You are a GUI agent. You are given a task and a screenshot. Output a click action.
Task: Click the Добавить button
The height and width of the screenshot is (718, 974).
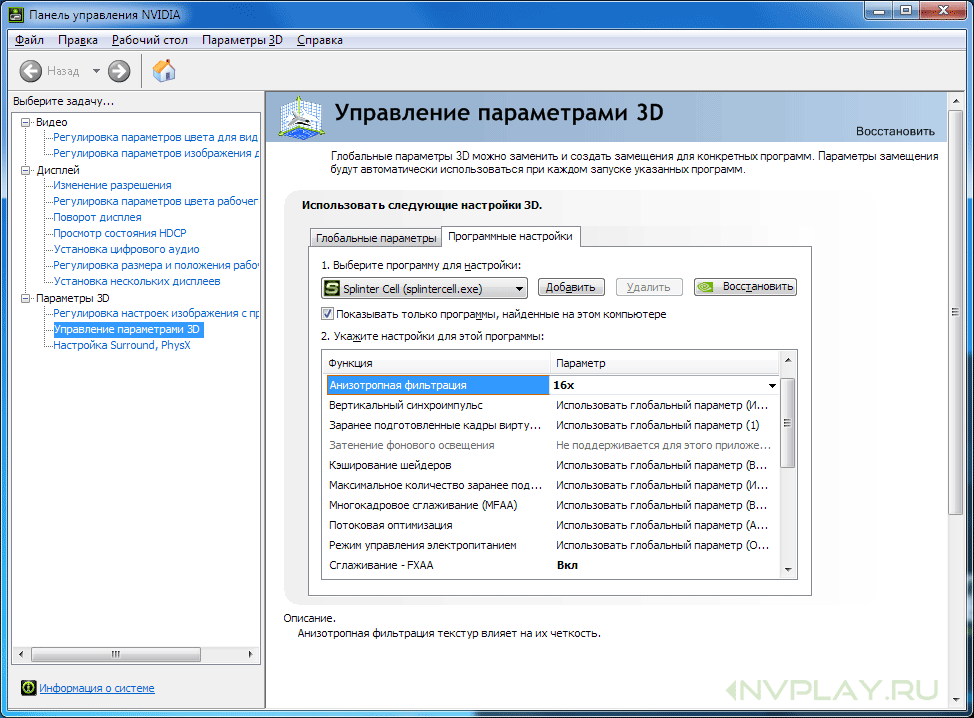point(570,287)
